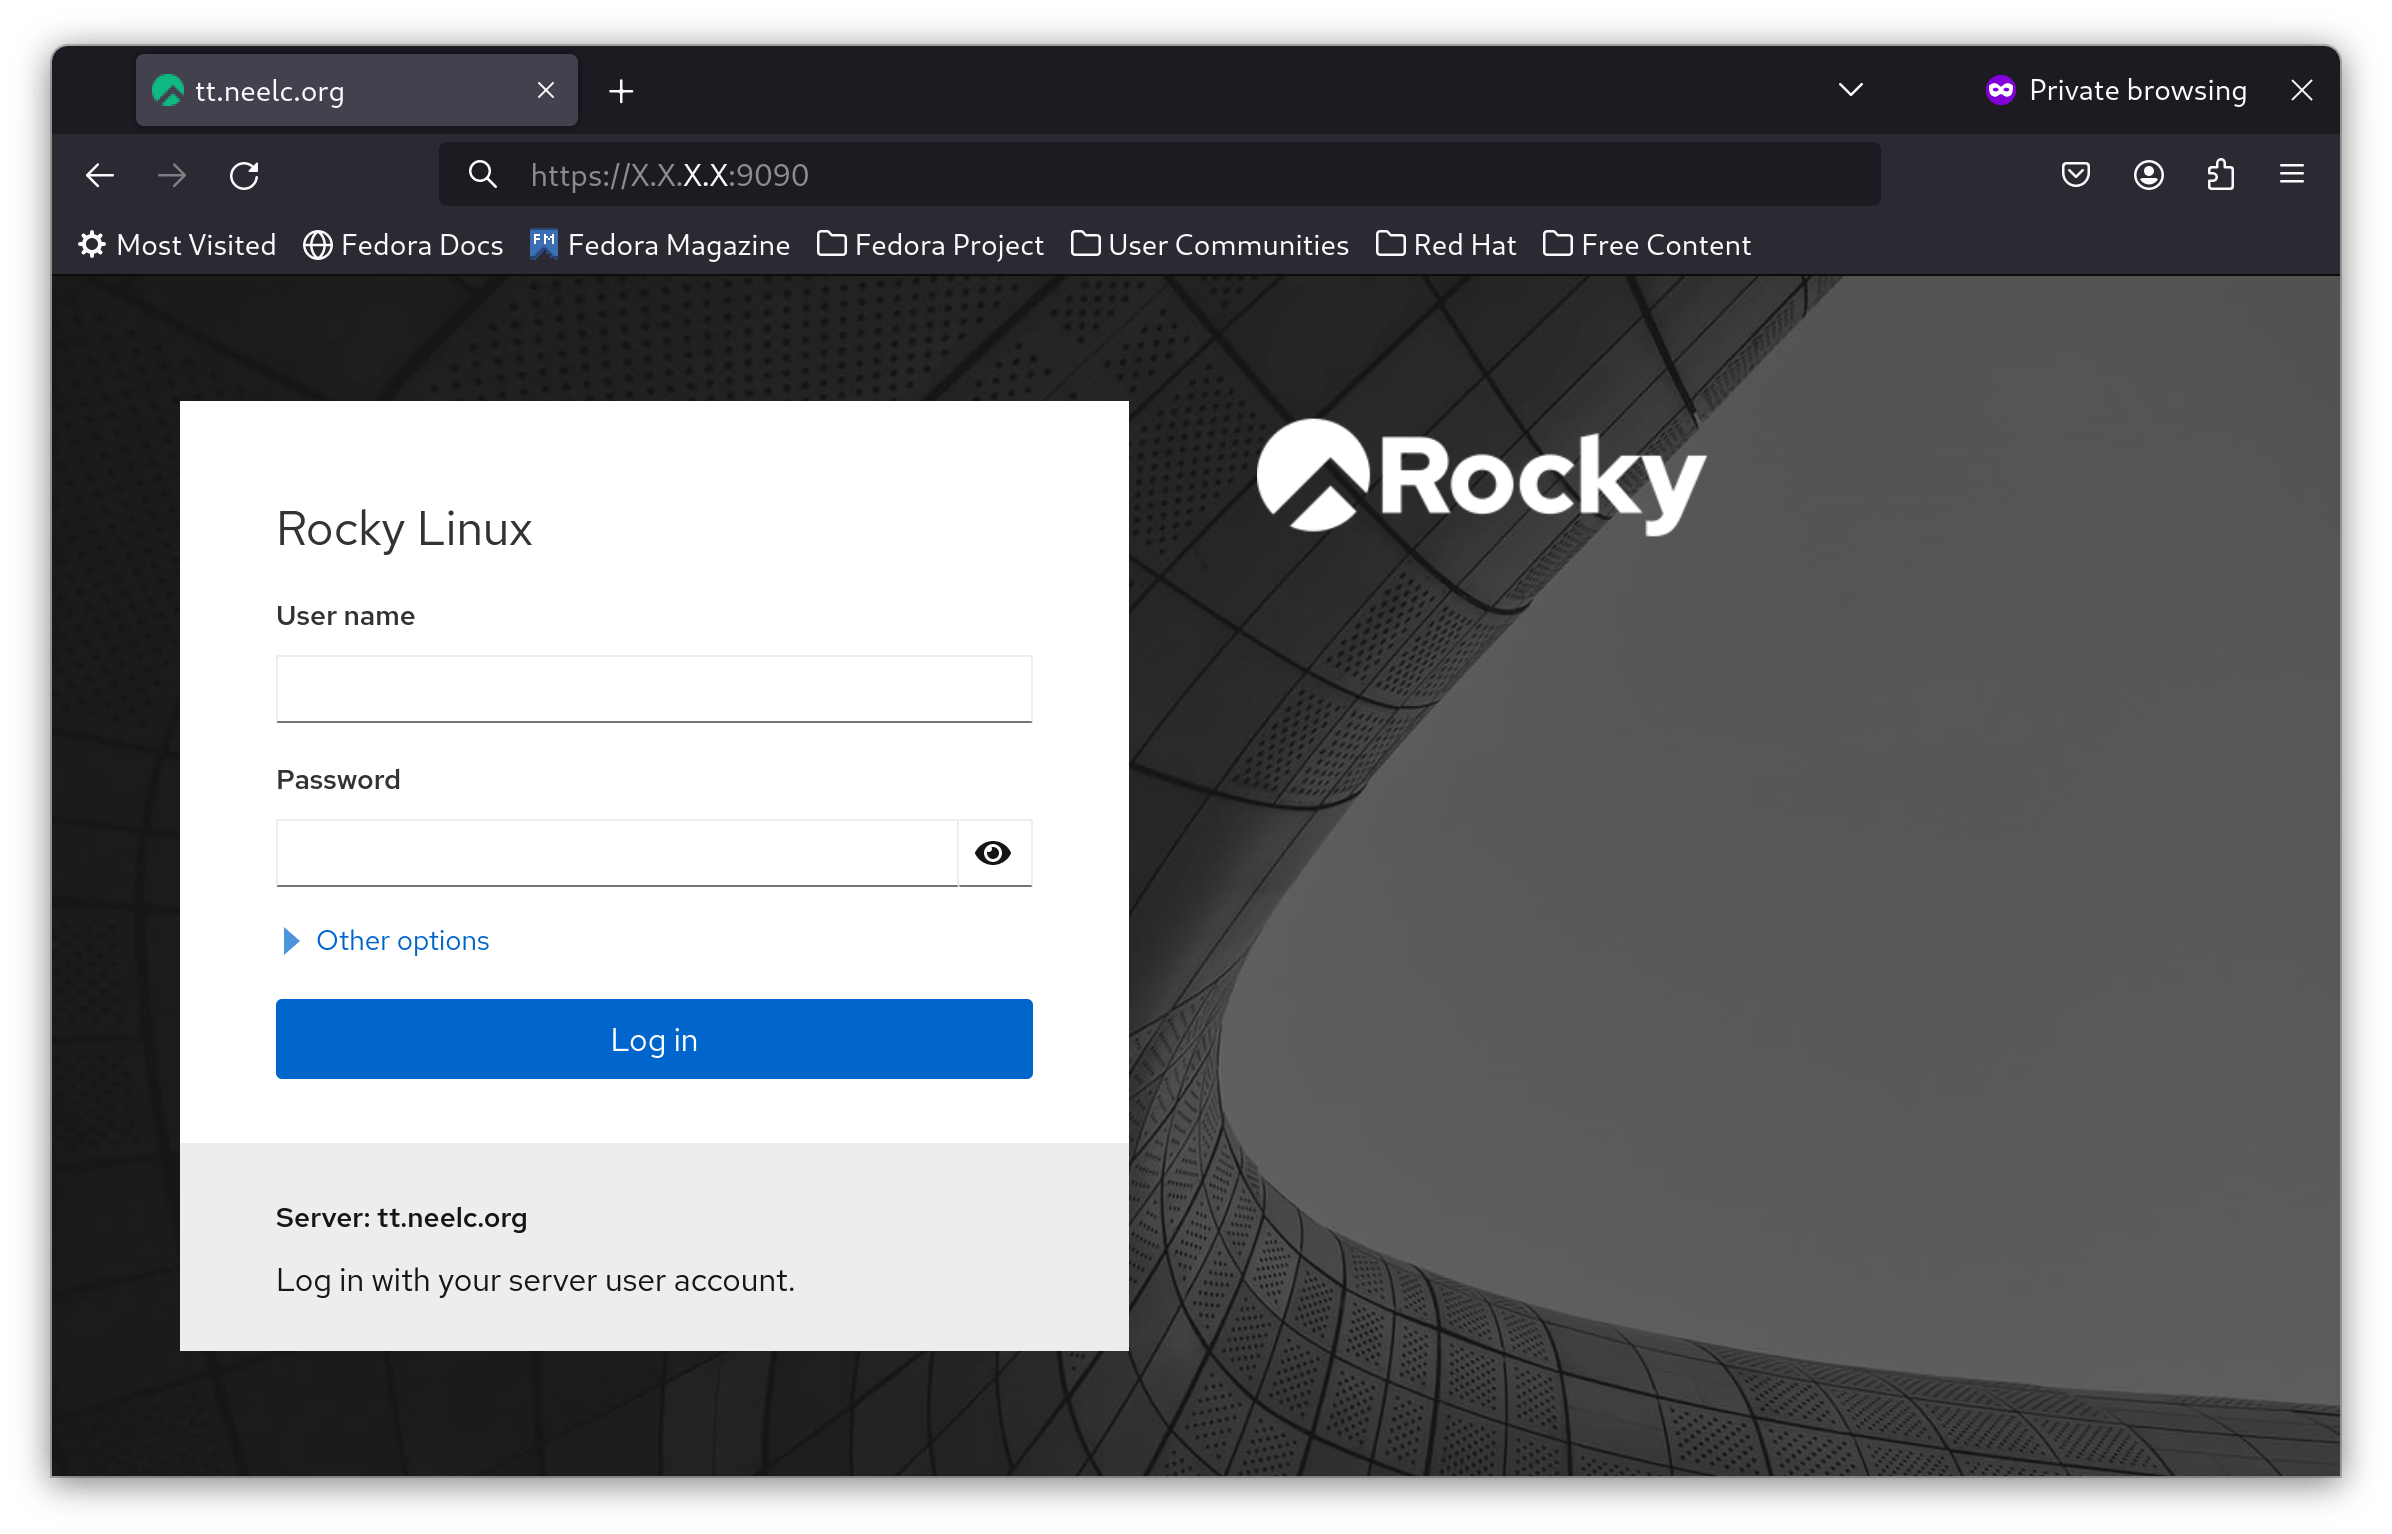Navigate back using the back arrow
This screenshot has width=2392, height=1534.
(99, 175)
